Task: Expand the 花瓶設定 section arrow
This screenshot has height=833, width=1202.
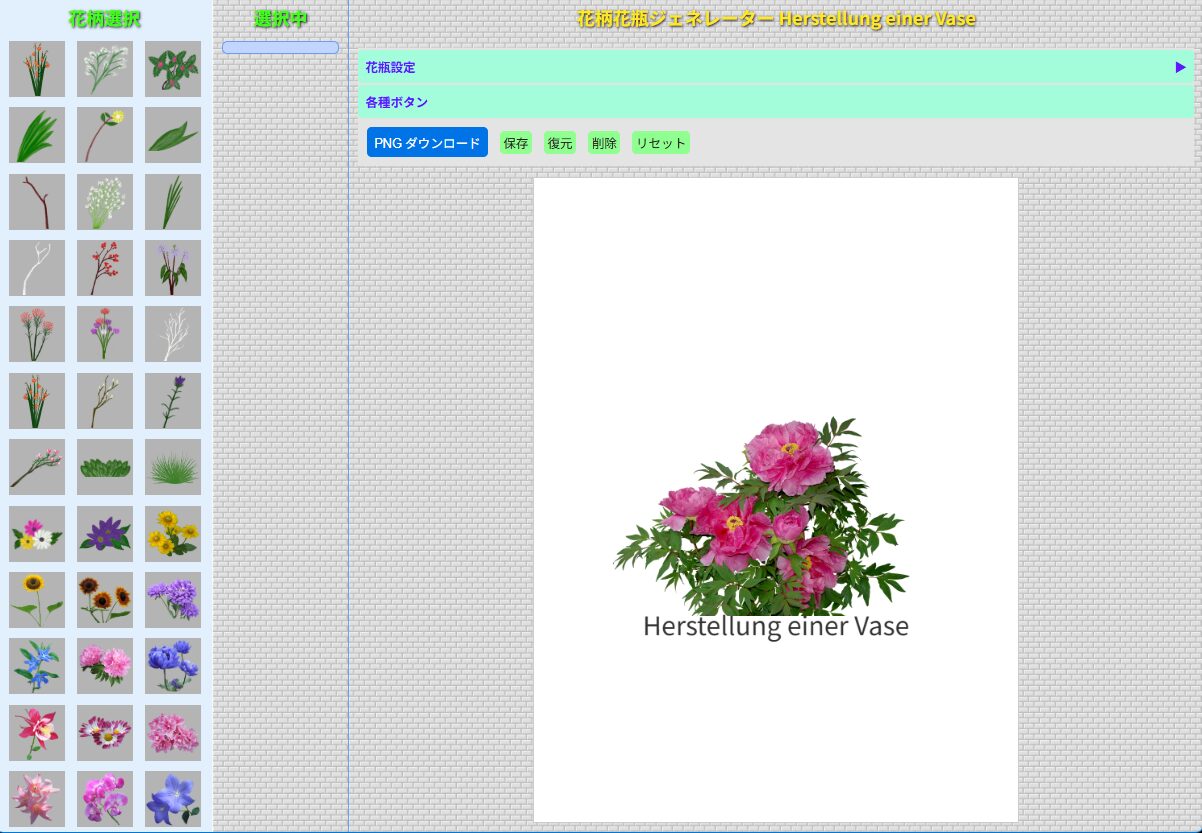Action: [1180, 67]
